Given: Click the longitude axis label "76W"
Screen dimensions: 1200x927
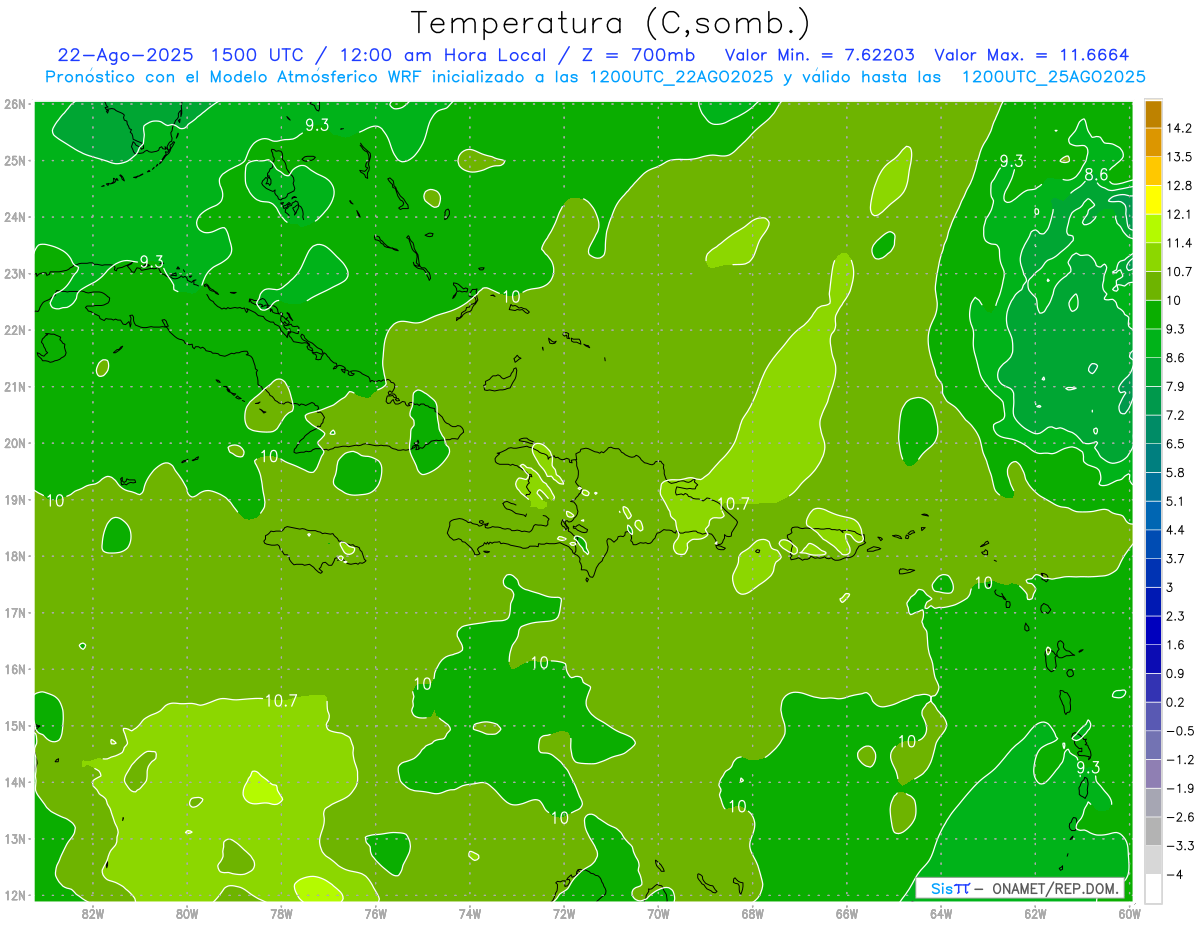Looking at the screenshot, I should pos(375,913).
